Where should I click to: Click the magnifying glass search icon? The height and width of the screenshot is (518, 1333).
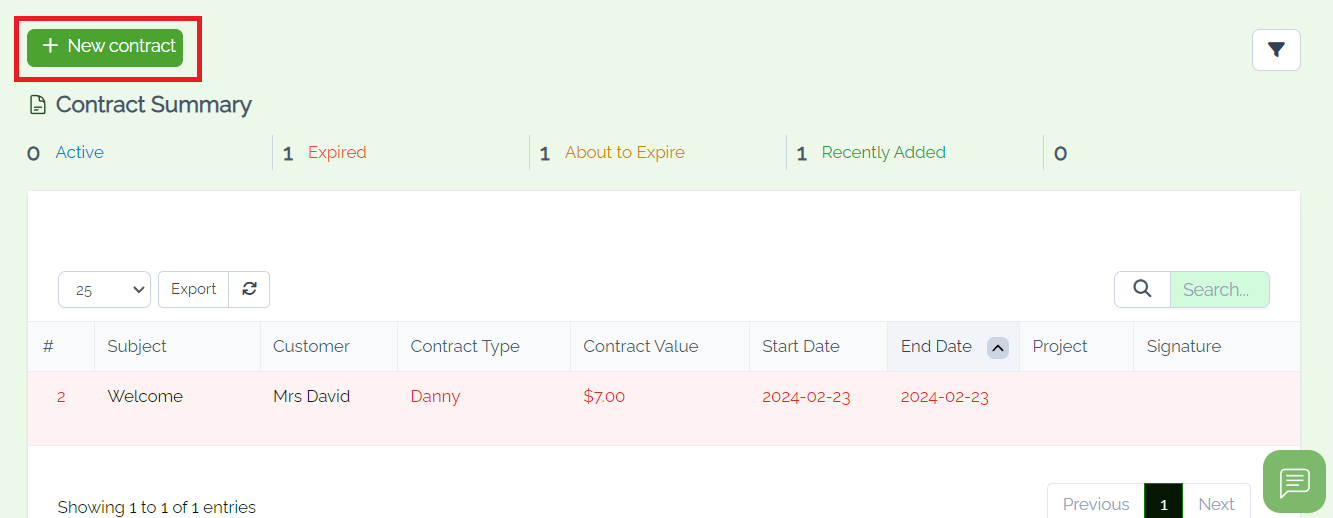tap(1142, 289)
